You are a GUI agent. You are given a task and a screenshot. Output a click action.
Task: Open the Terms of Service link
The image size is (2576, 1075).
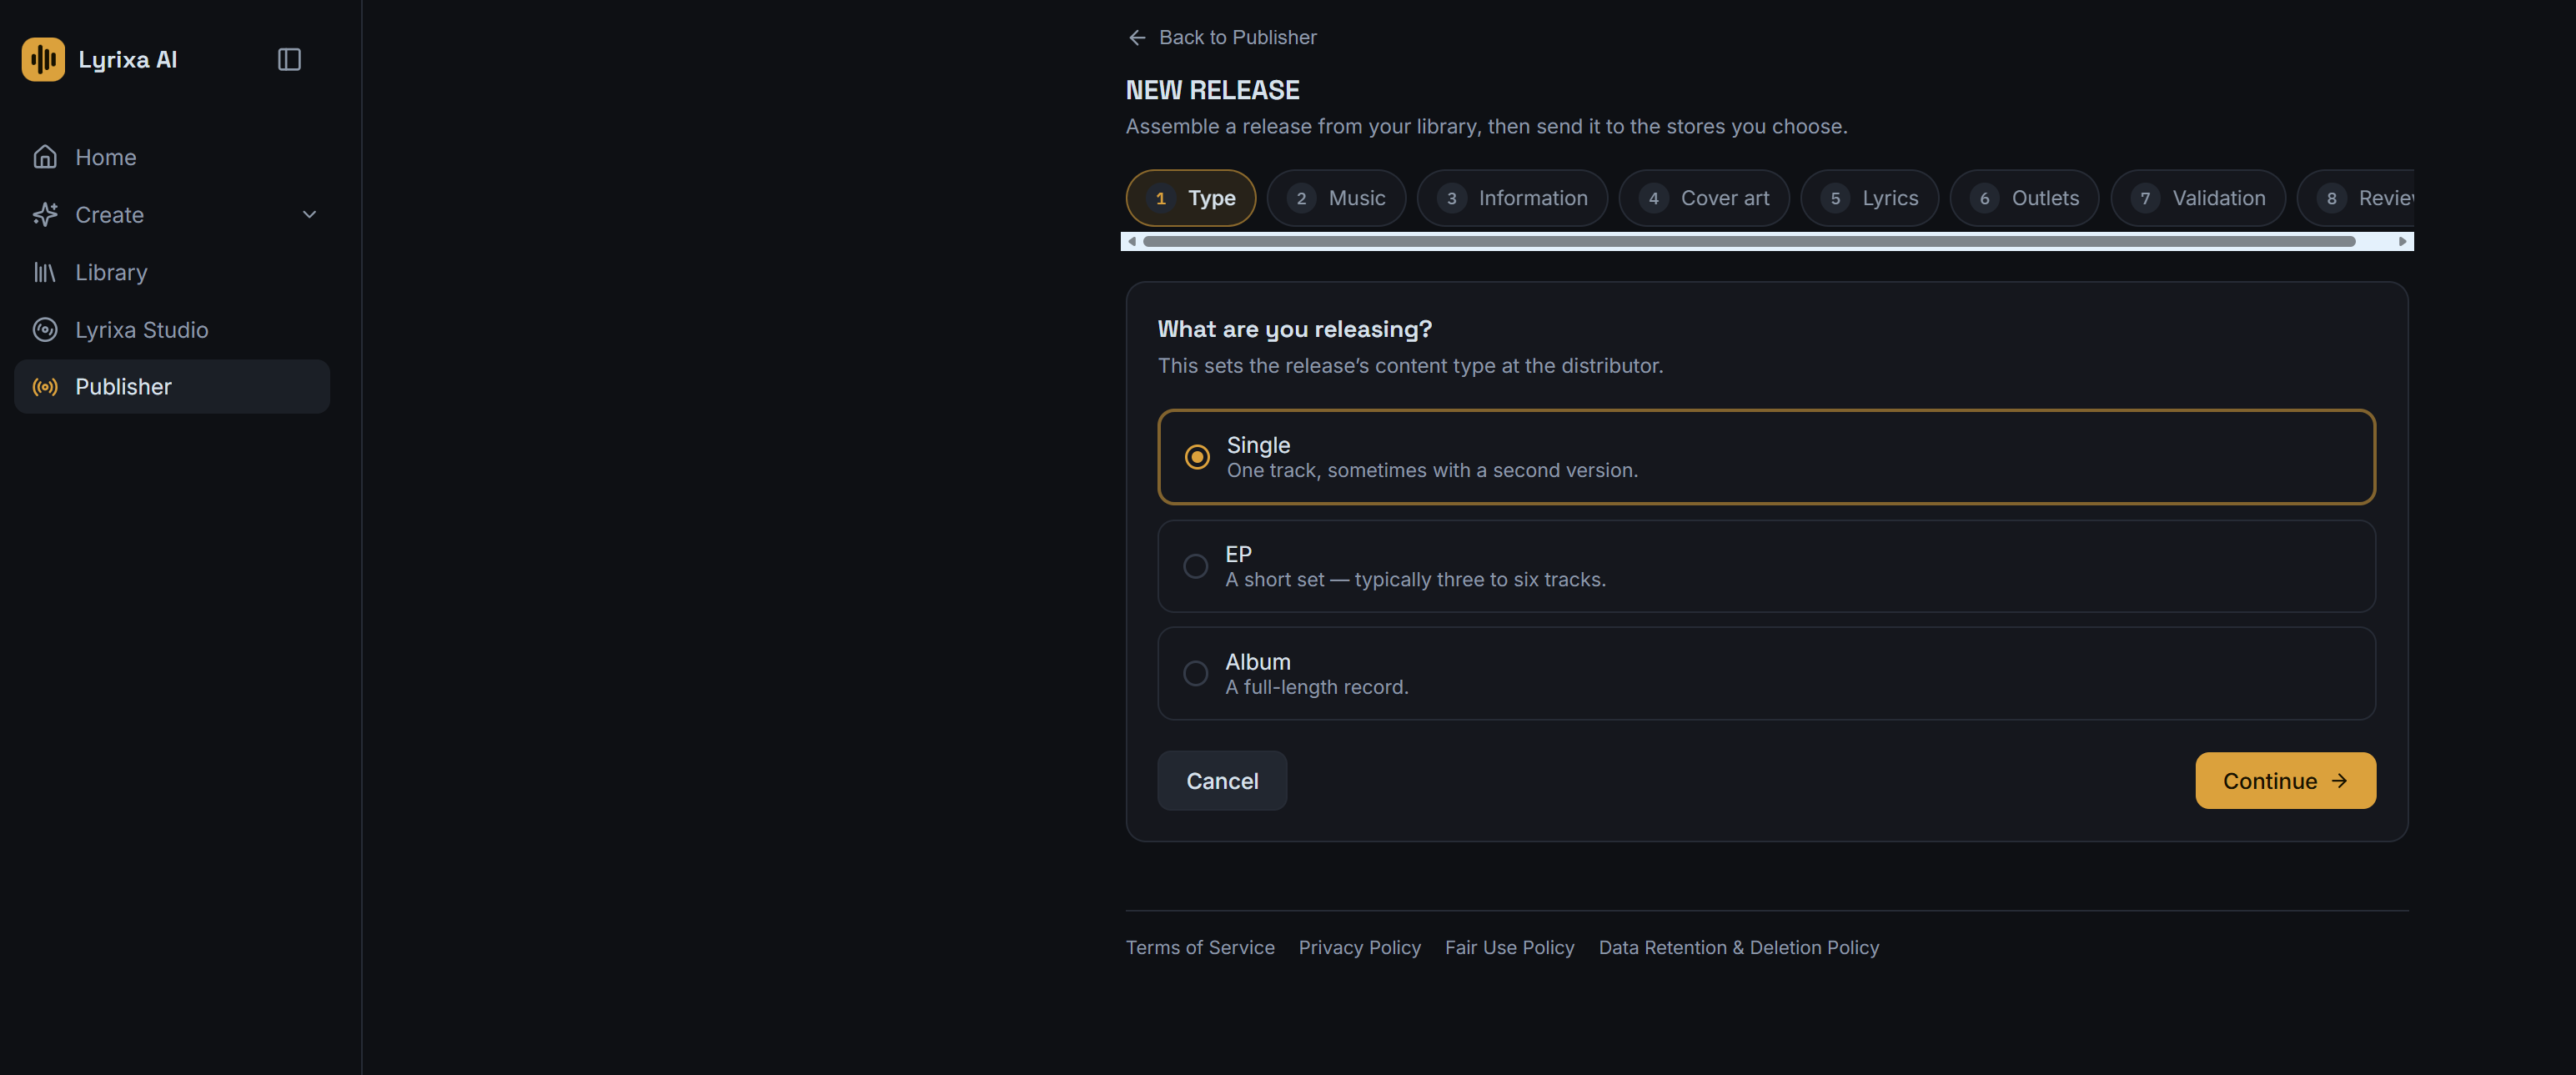pos(1200,947)
